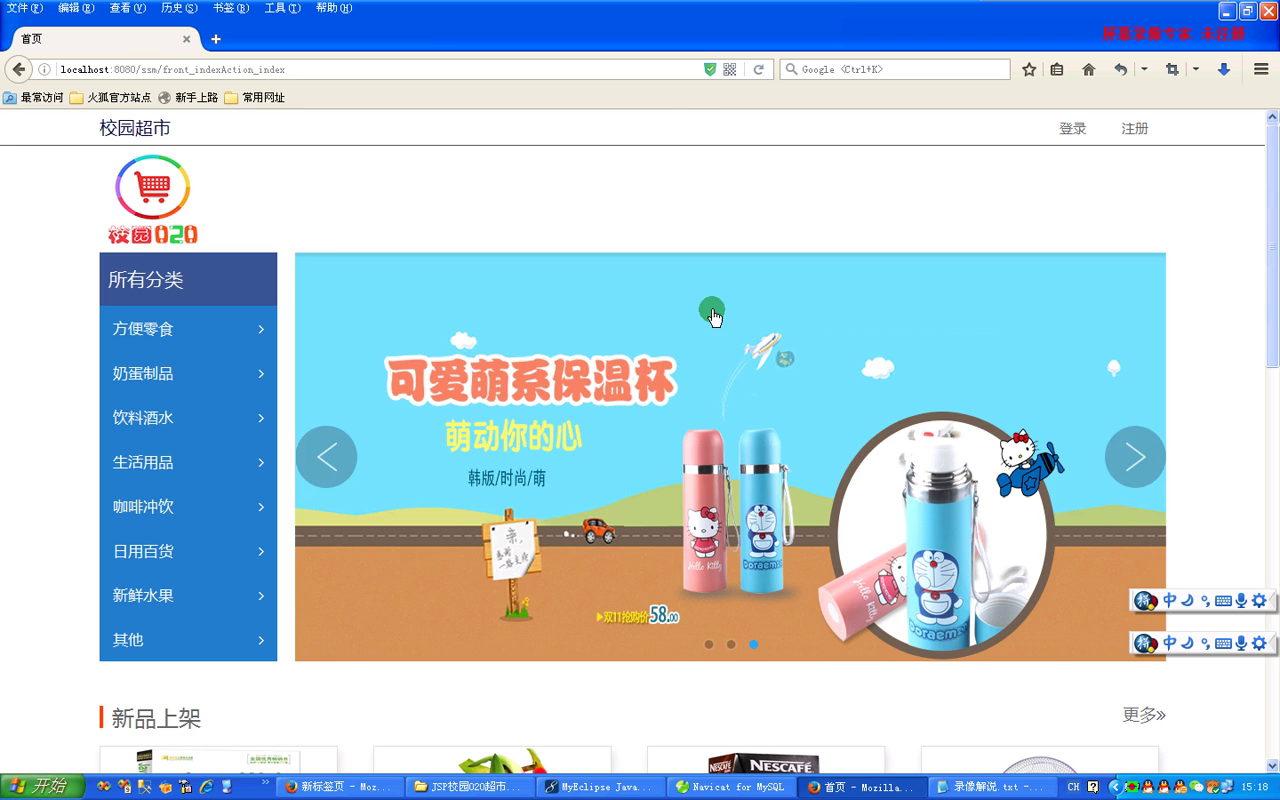Focus the Google search box

(x=895, y=70)
